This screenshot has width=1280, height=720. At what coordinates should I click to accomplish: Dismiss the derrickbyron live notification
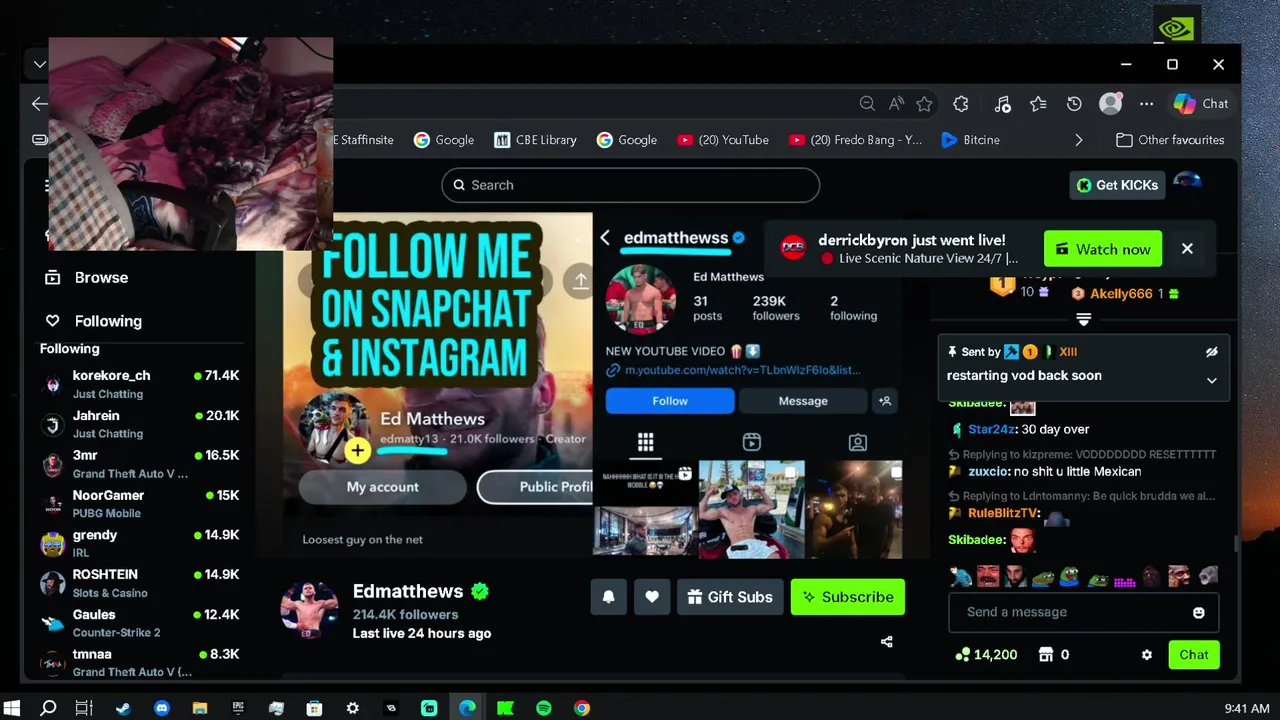click(x=1187, y=249)
